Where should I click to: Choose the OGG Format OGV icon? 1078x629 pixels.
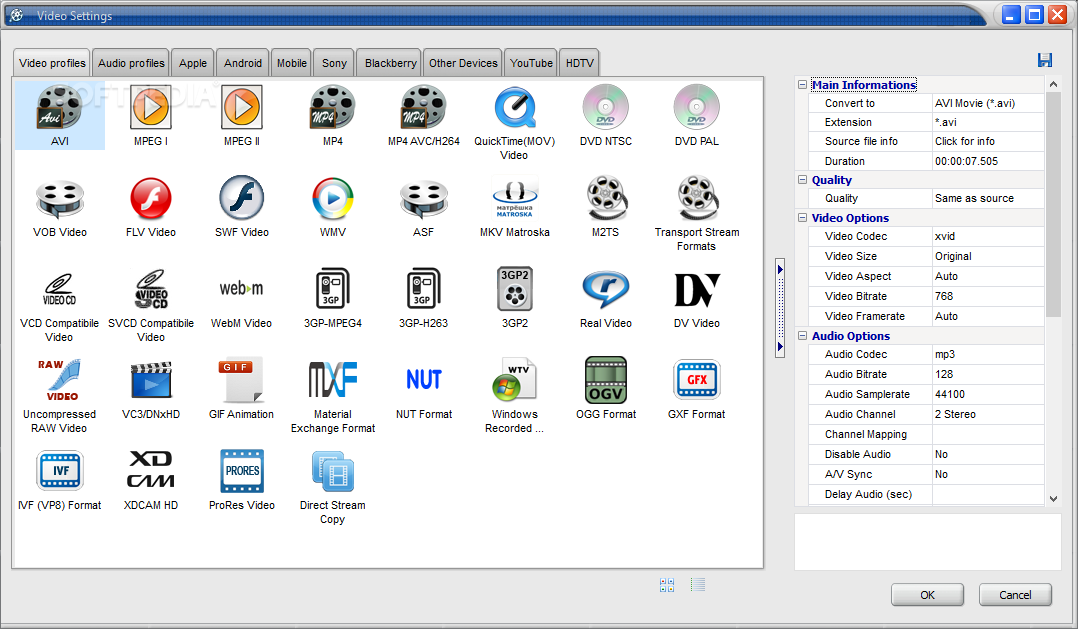click(606, 379)
